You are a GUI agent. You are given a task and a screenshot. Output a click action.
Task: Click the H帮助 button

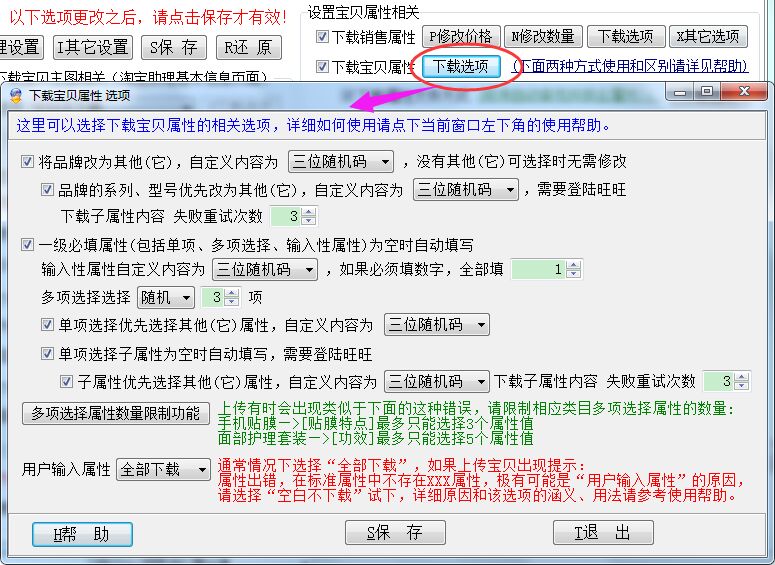pyautogui.click(x=82, y=533)
